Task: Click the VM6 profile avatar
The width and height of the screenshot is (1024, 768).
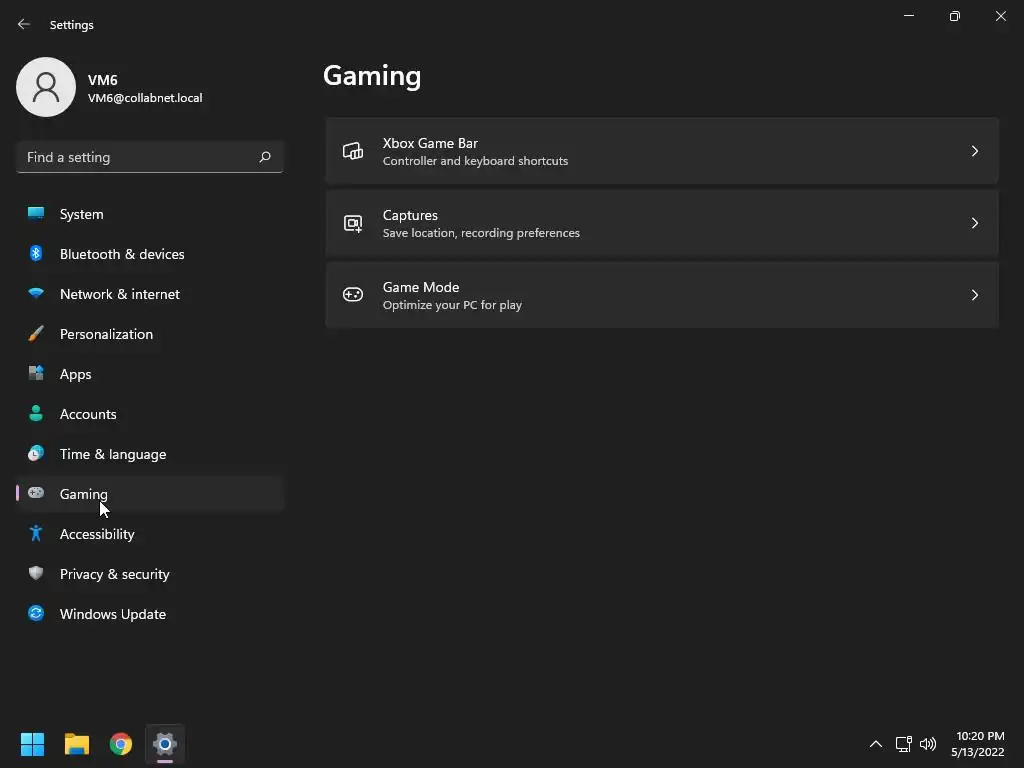Action: point(46,87)
